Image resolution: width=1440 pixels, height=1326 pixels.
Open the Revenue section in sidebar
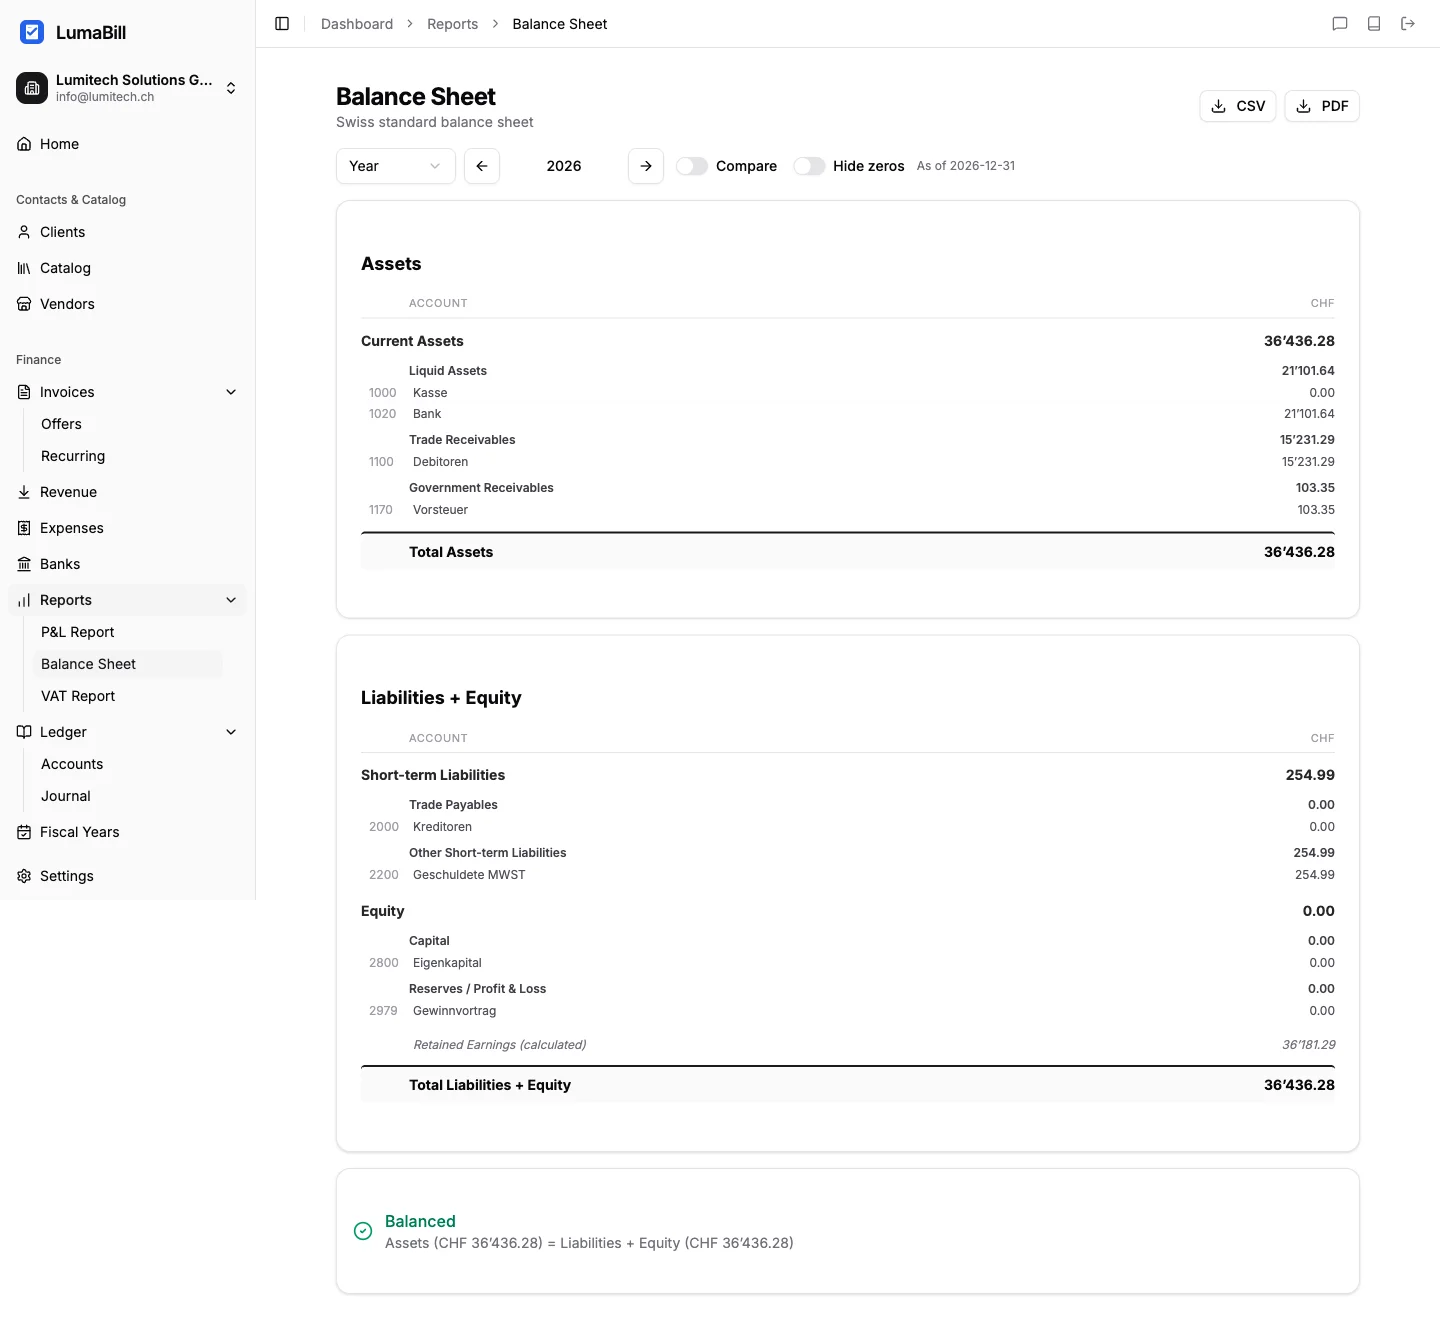pyautogui.click(x=68, y=492)
